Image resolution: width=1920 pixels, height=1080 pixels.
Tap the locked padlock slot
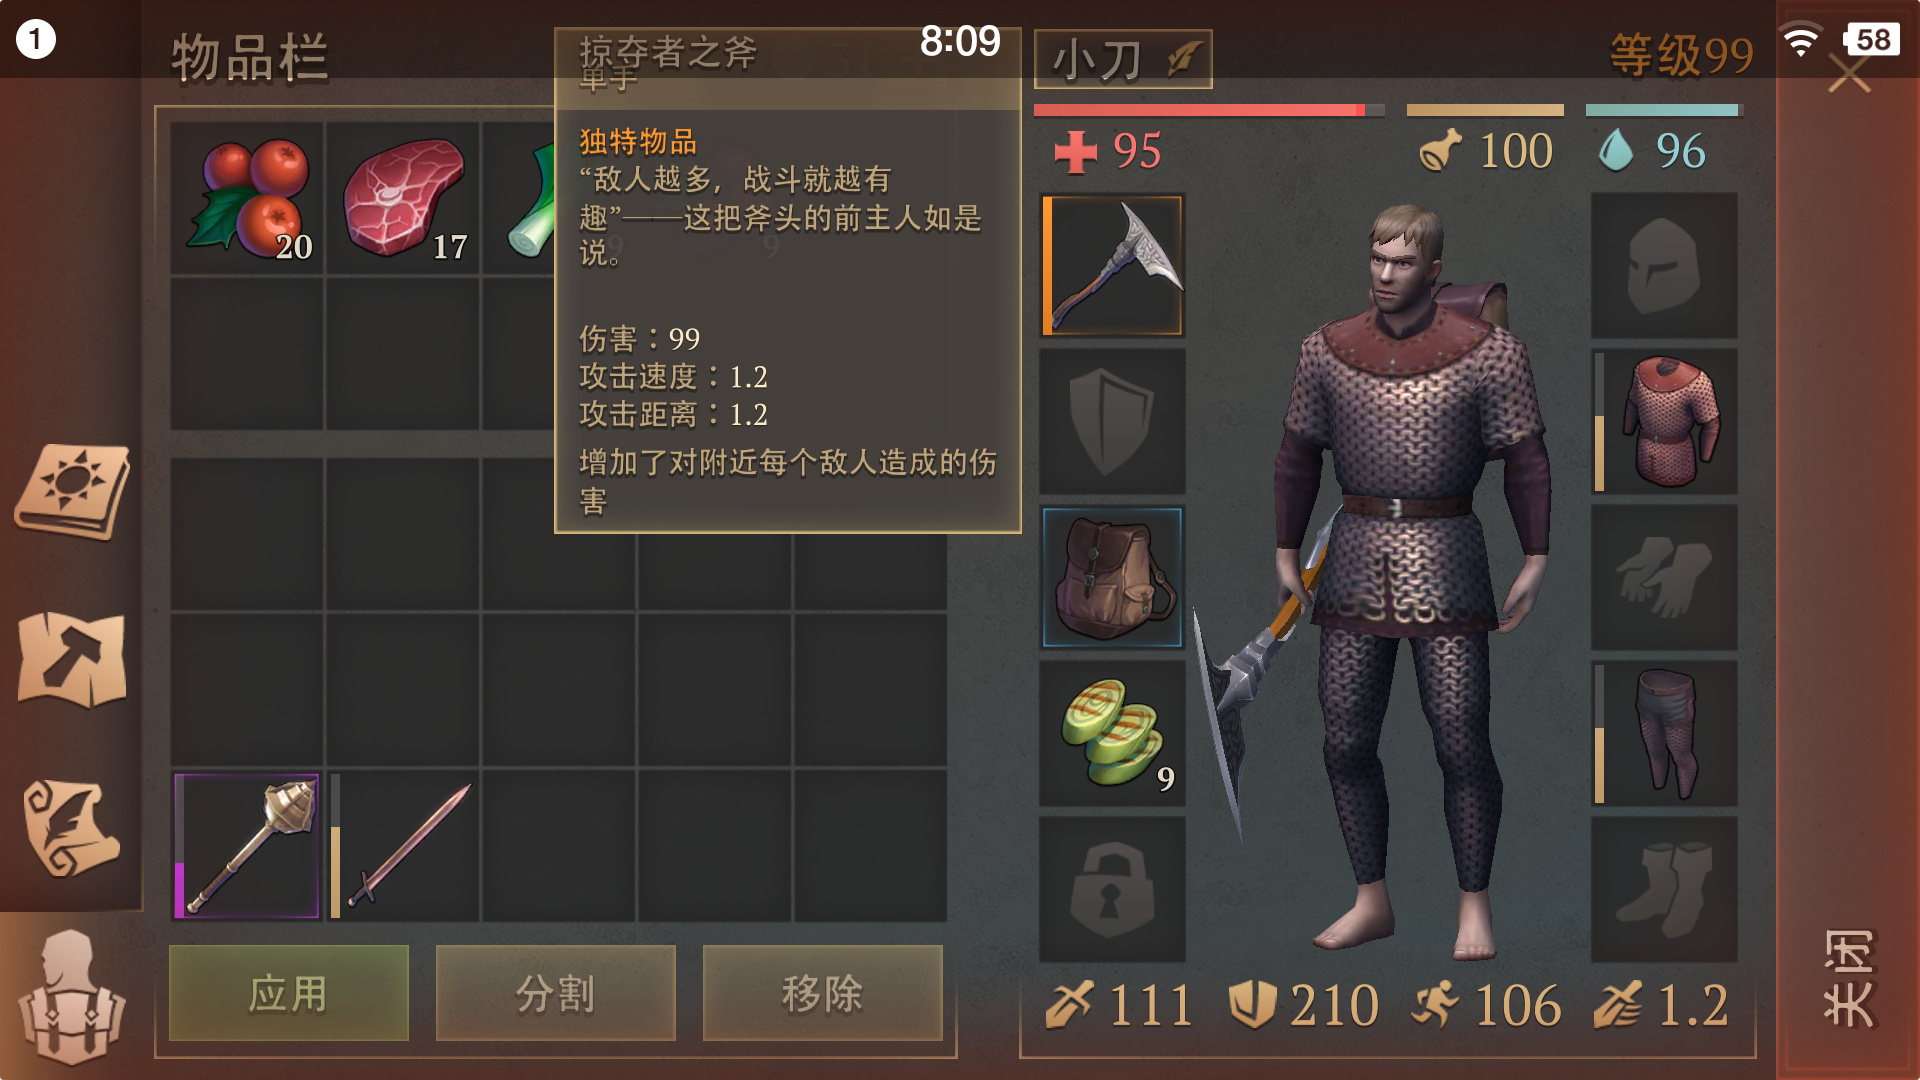[1112, 890]
